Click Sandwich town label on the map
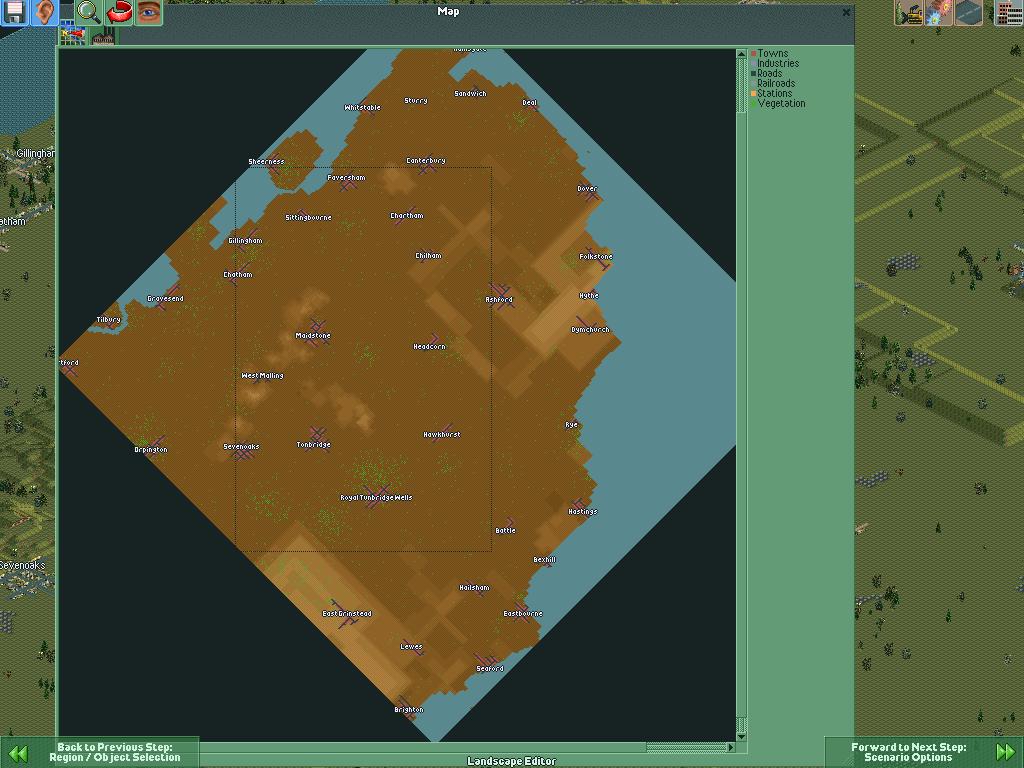 point(470,94)
